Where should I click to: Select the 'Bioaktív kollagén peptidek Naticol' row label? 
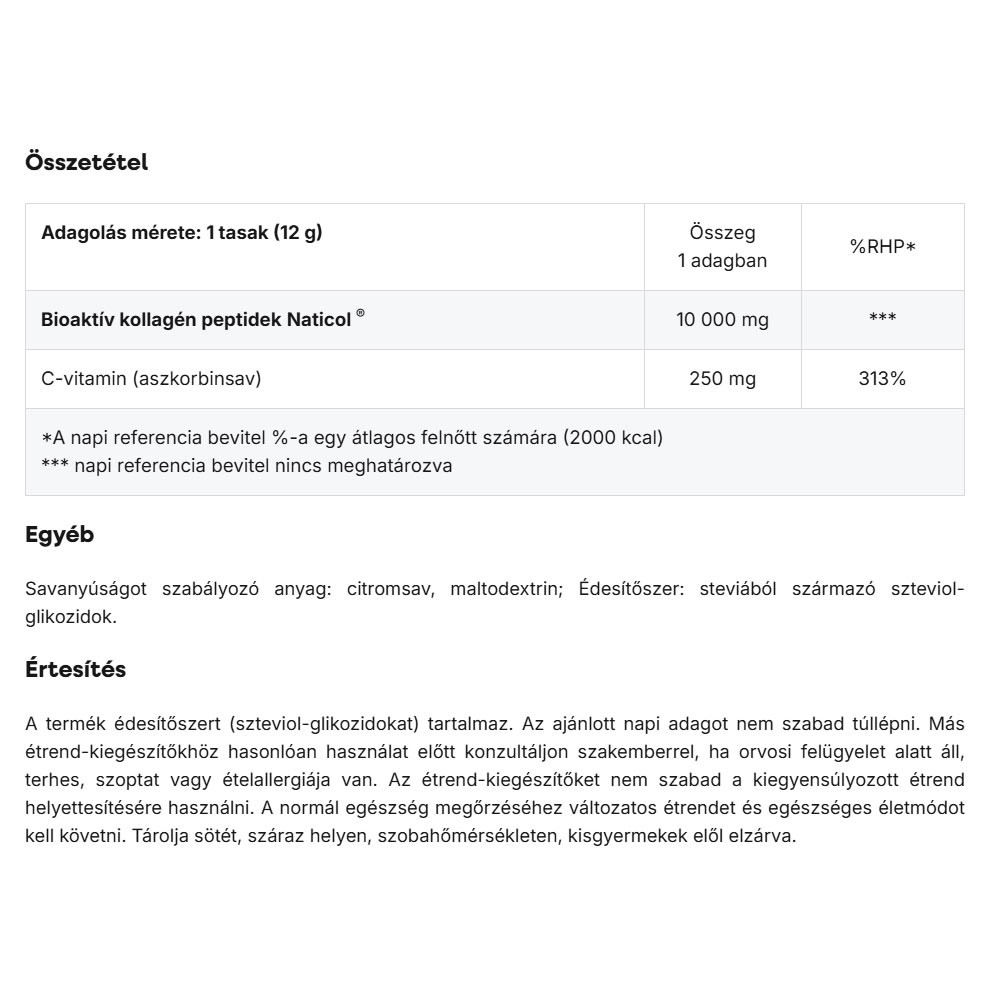click(196, 320)
